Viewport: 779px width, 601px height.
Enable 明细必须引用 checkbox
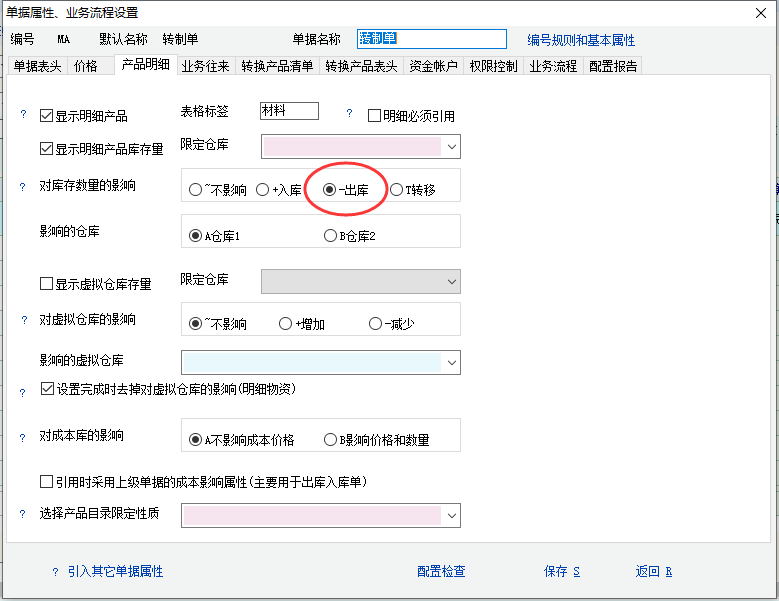[375, 116]
